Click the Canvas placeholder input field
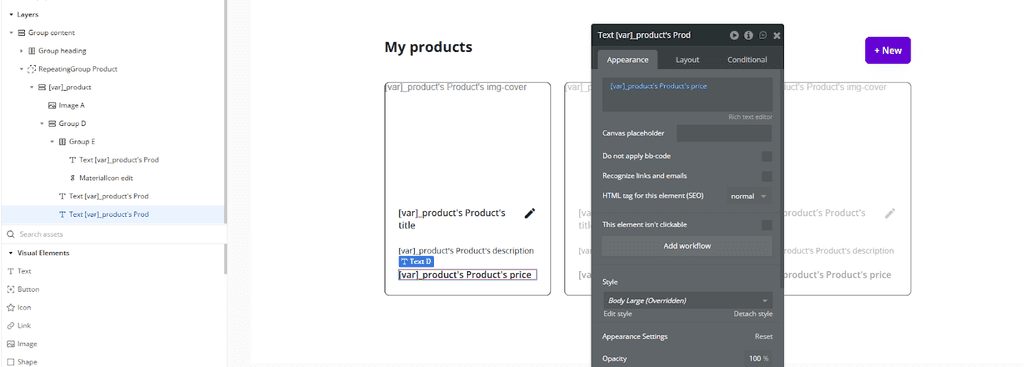1024x367 pixels. point(724,133)
